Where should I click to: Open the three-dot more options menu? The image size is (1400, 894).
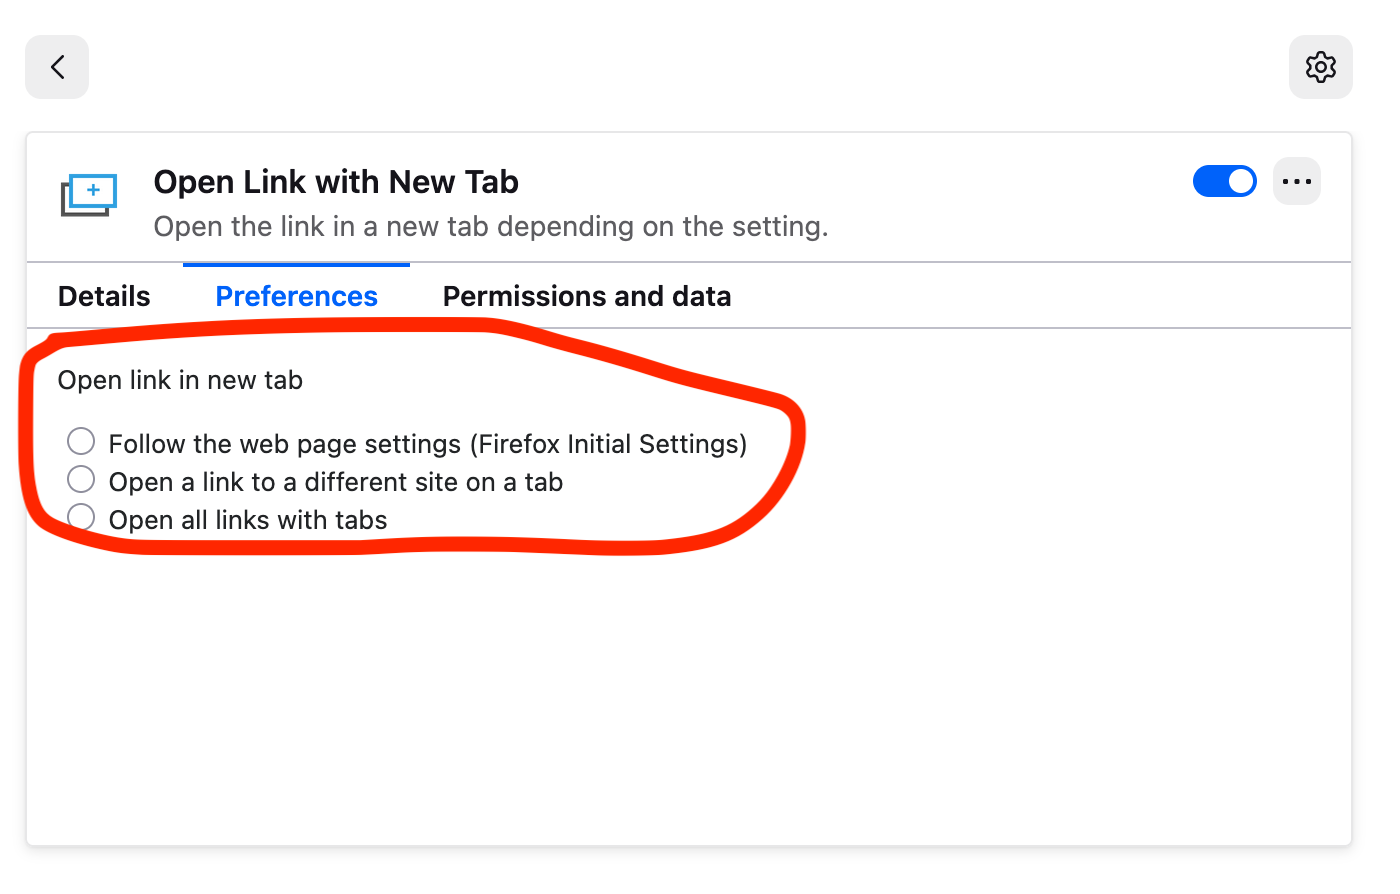1296,182
